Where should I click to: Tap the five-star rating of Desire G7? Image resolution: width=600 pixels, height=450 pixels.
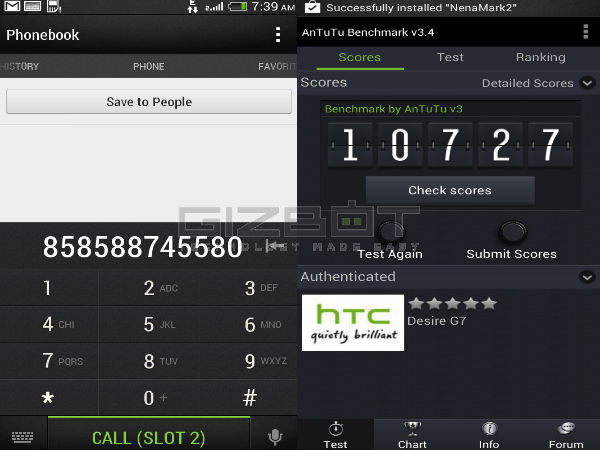tap(452, 304)
